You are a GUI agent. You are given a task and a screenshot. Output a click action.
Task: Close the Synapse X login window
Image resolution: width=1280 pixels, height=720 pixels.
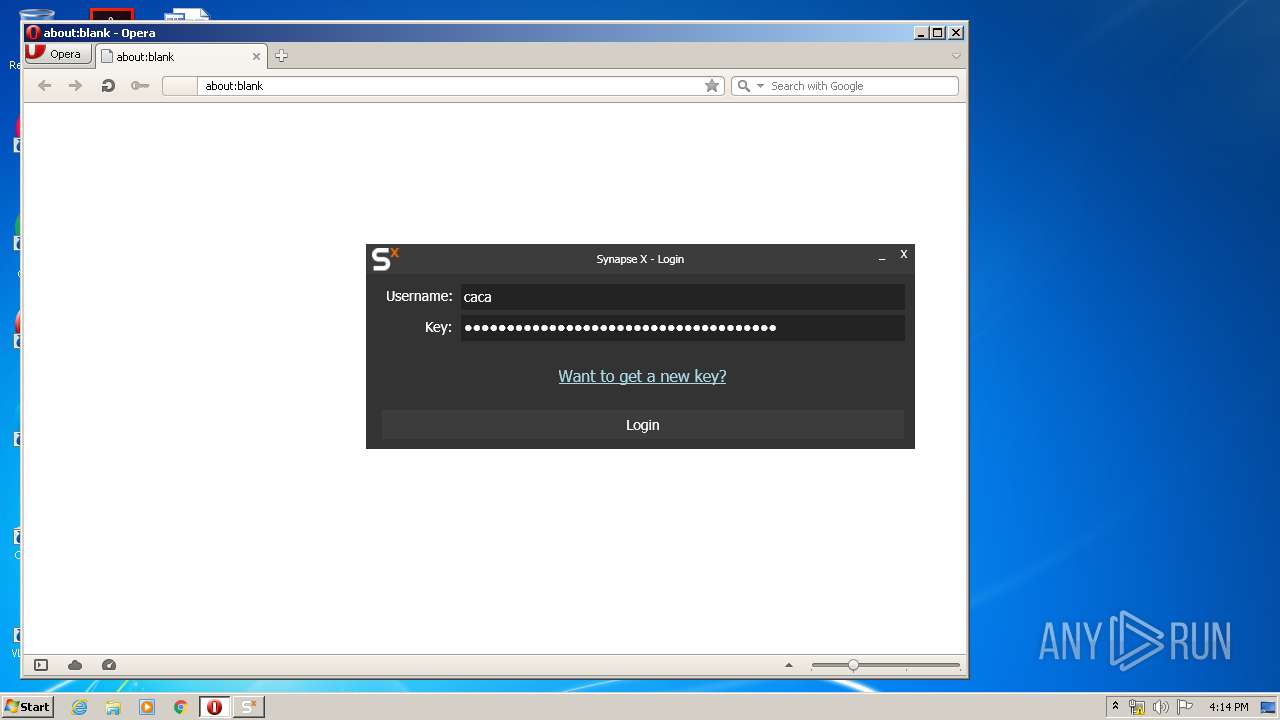click(903, 255)
